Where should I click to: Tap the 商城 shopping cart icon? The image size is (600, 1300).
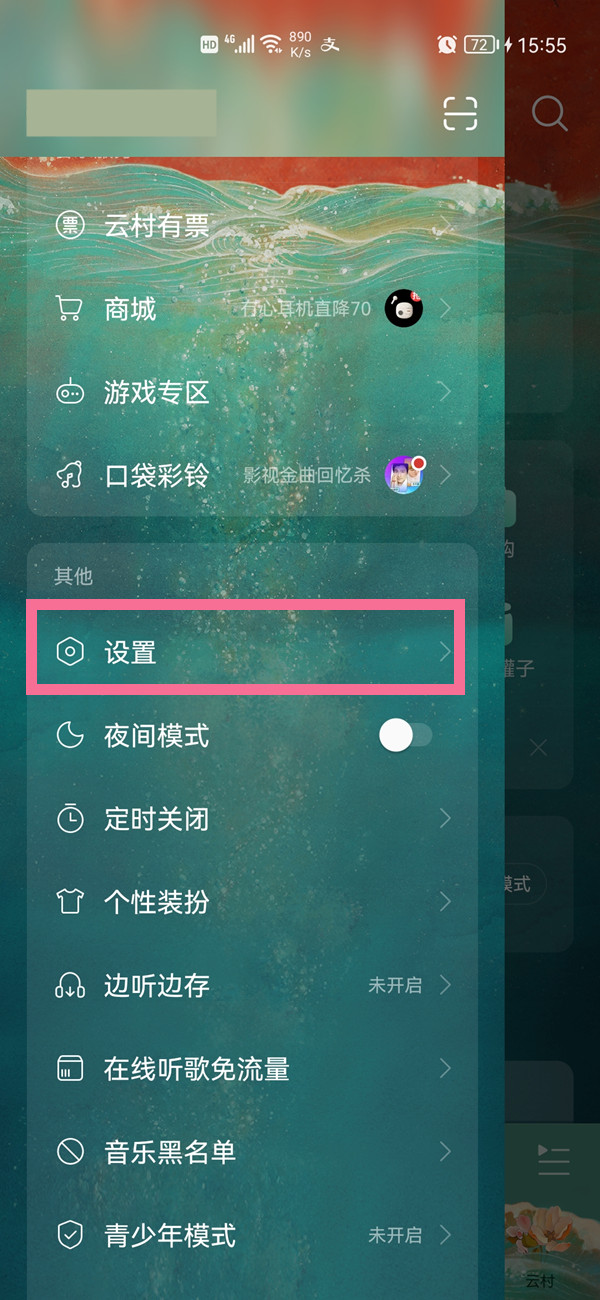[x=69, y=309]
